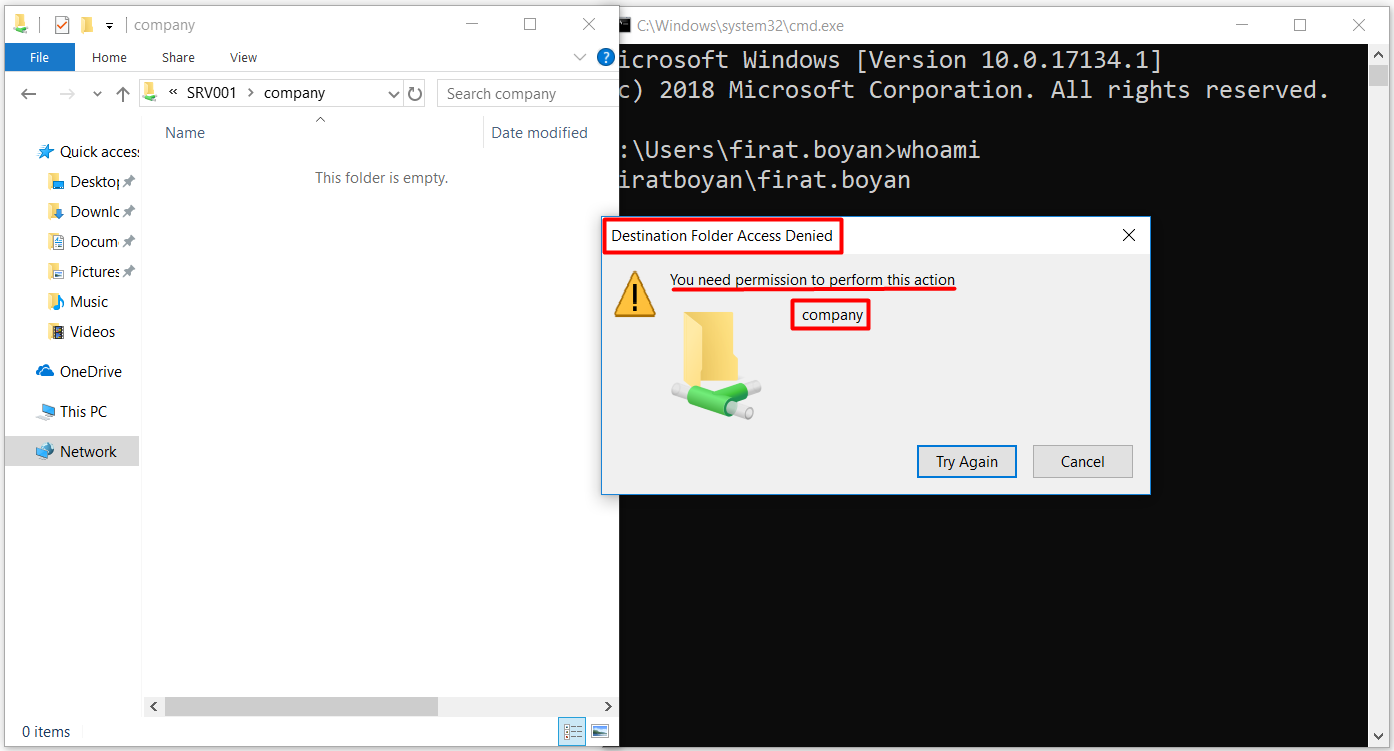This screenshot has height=751, width=1394.
Task: Switch to large icons view
Action: coord(600,732)
